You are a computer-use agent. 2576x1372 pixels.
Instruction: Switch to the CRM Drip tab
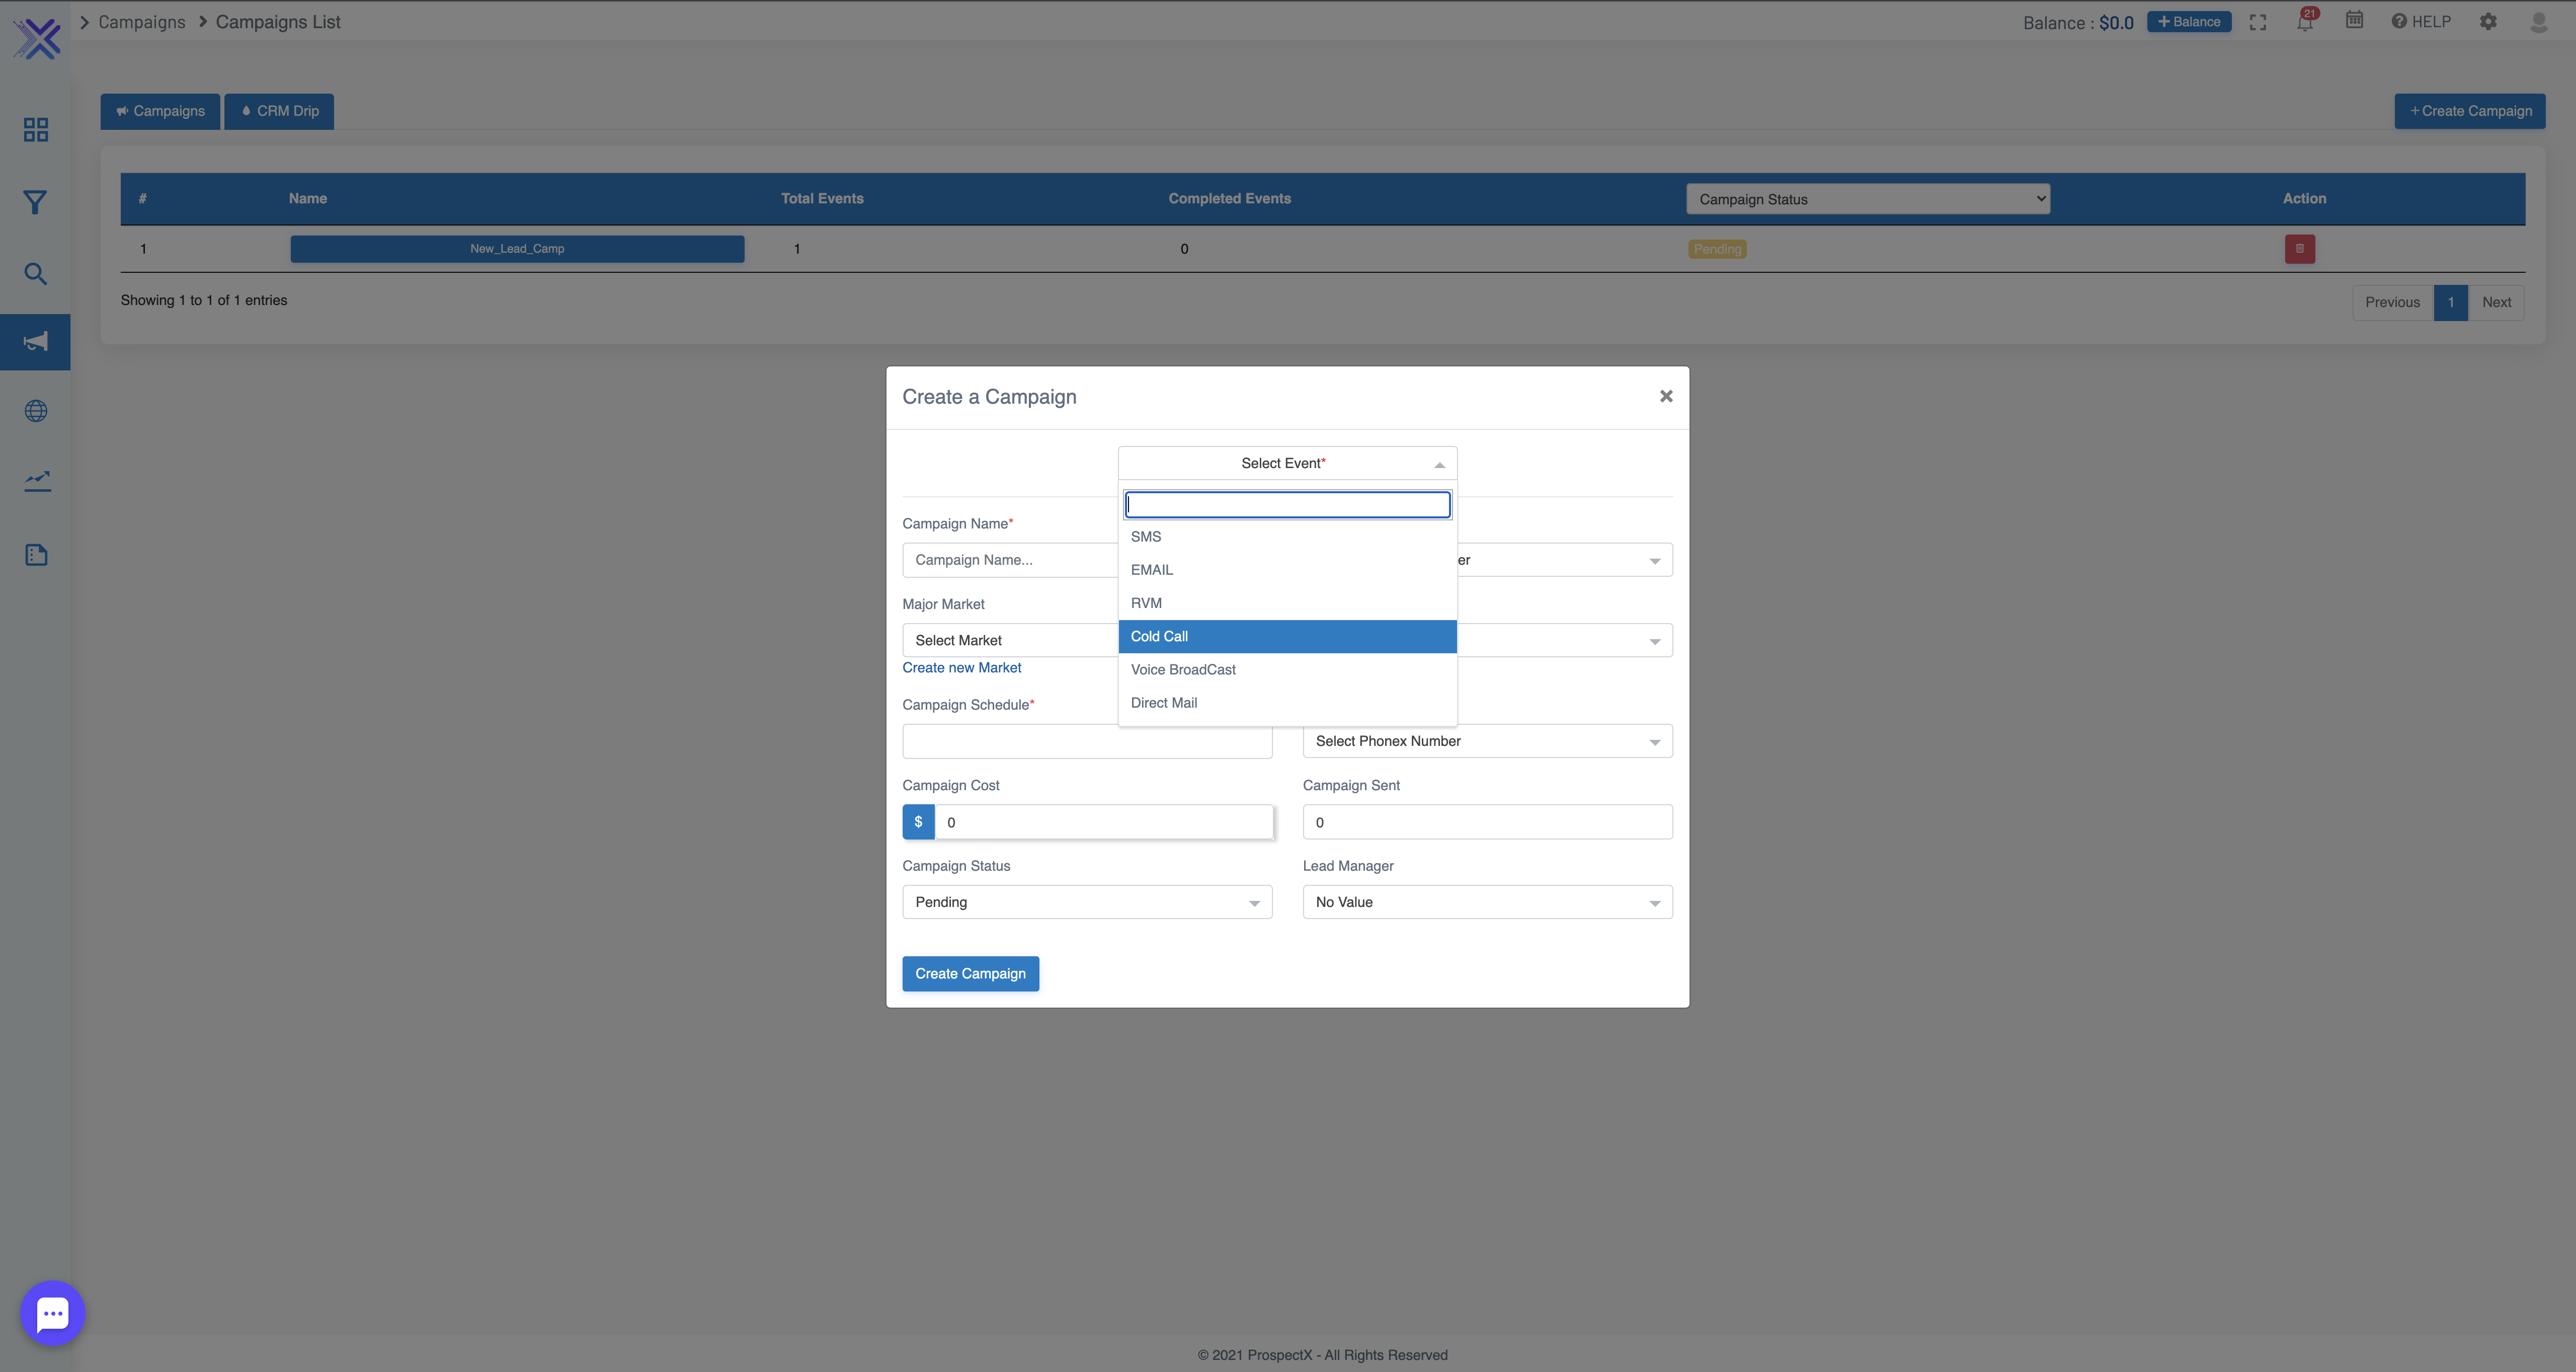click(x=279, y=111)
